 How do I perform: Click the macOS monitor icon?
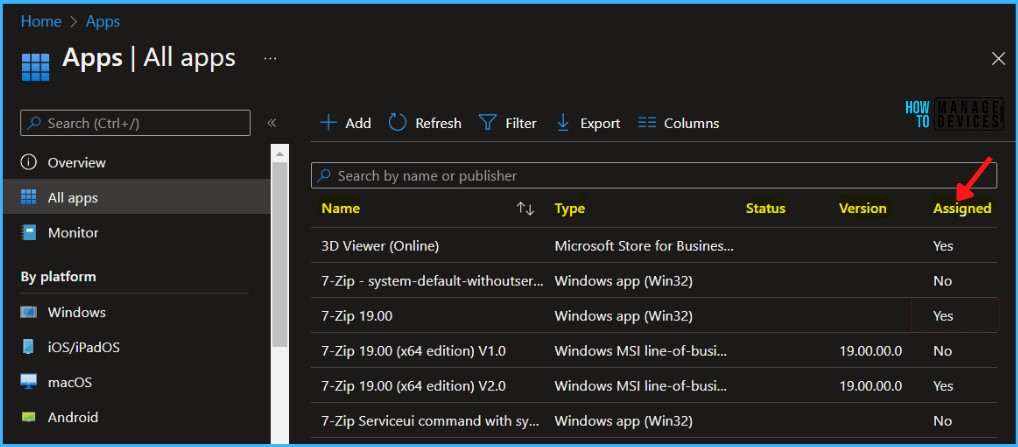tap(29, 382)
